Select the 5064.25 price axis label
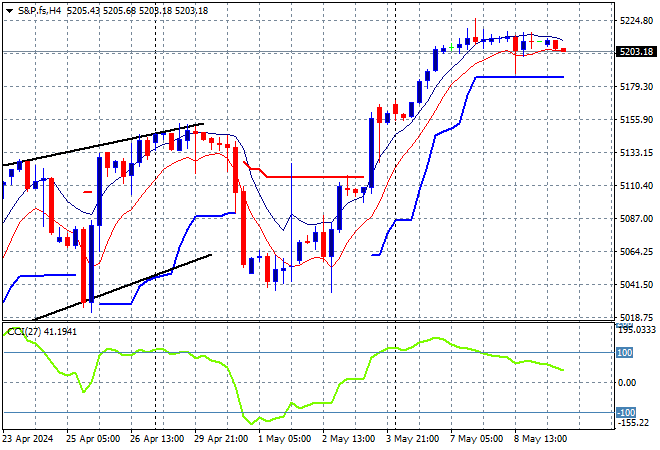Image resolution: width=660 pixels, height=450 pixels. pyautogui.click(x=636, y=251)
